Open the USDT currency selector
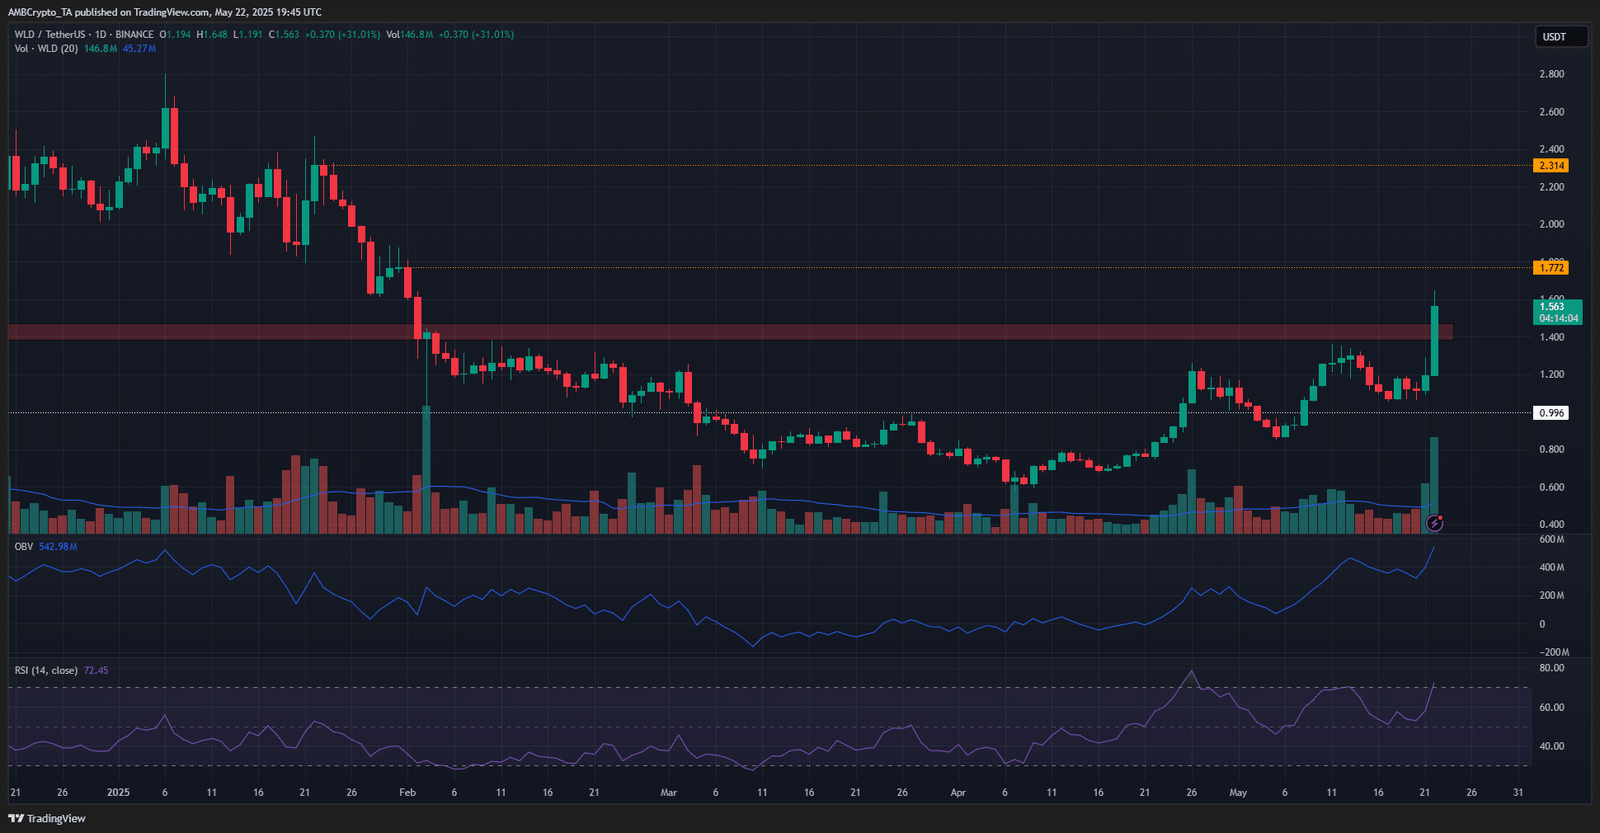Viewport: 1600px width, 833px height. tap(1562, 37)
